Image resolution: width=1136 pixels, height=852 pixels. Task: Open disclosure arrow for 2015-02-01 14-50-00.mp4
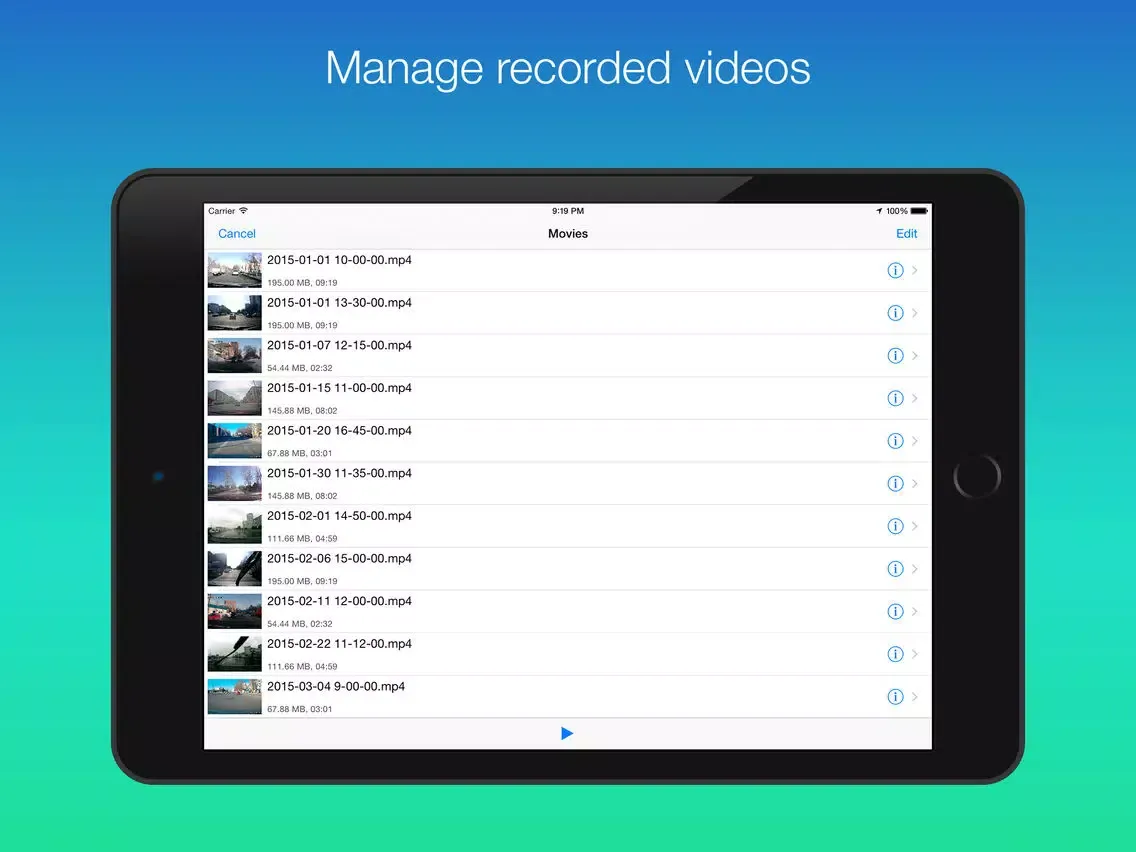[916, 527]
